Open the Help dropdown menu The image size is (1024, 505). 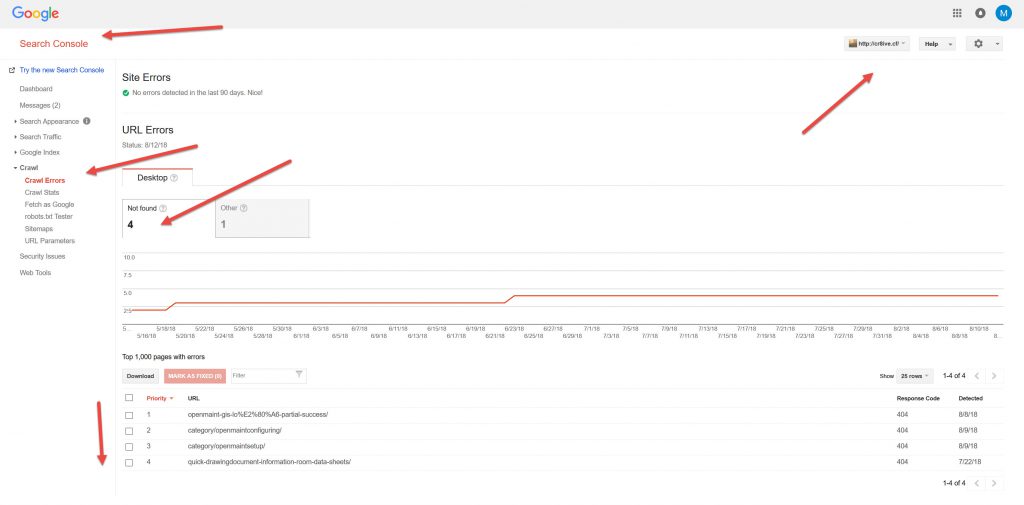(x=937, y=44)
